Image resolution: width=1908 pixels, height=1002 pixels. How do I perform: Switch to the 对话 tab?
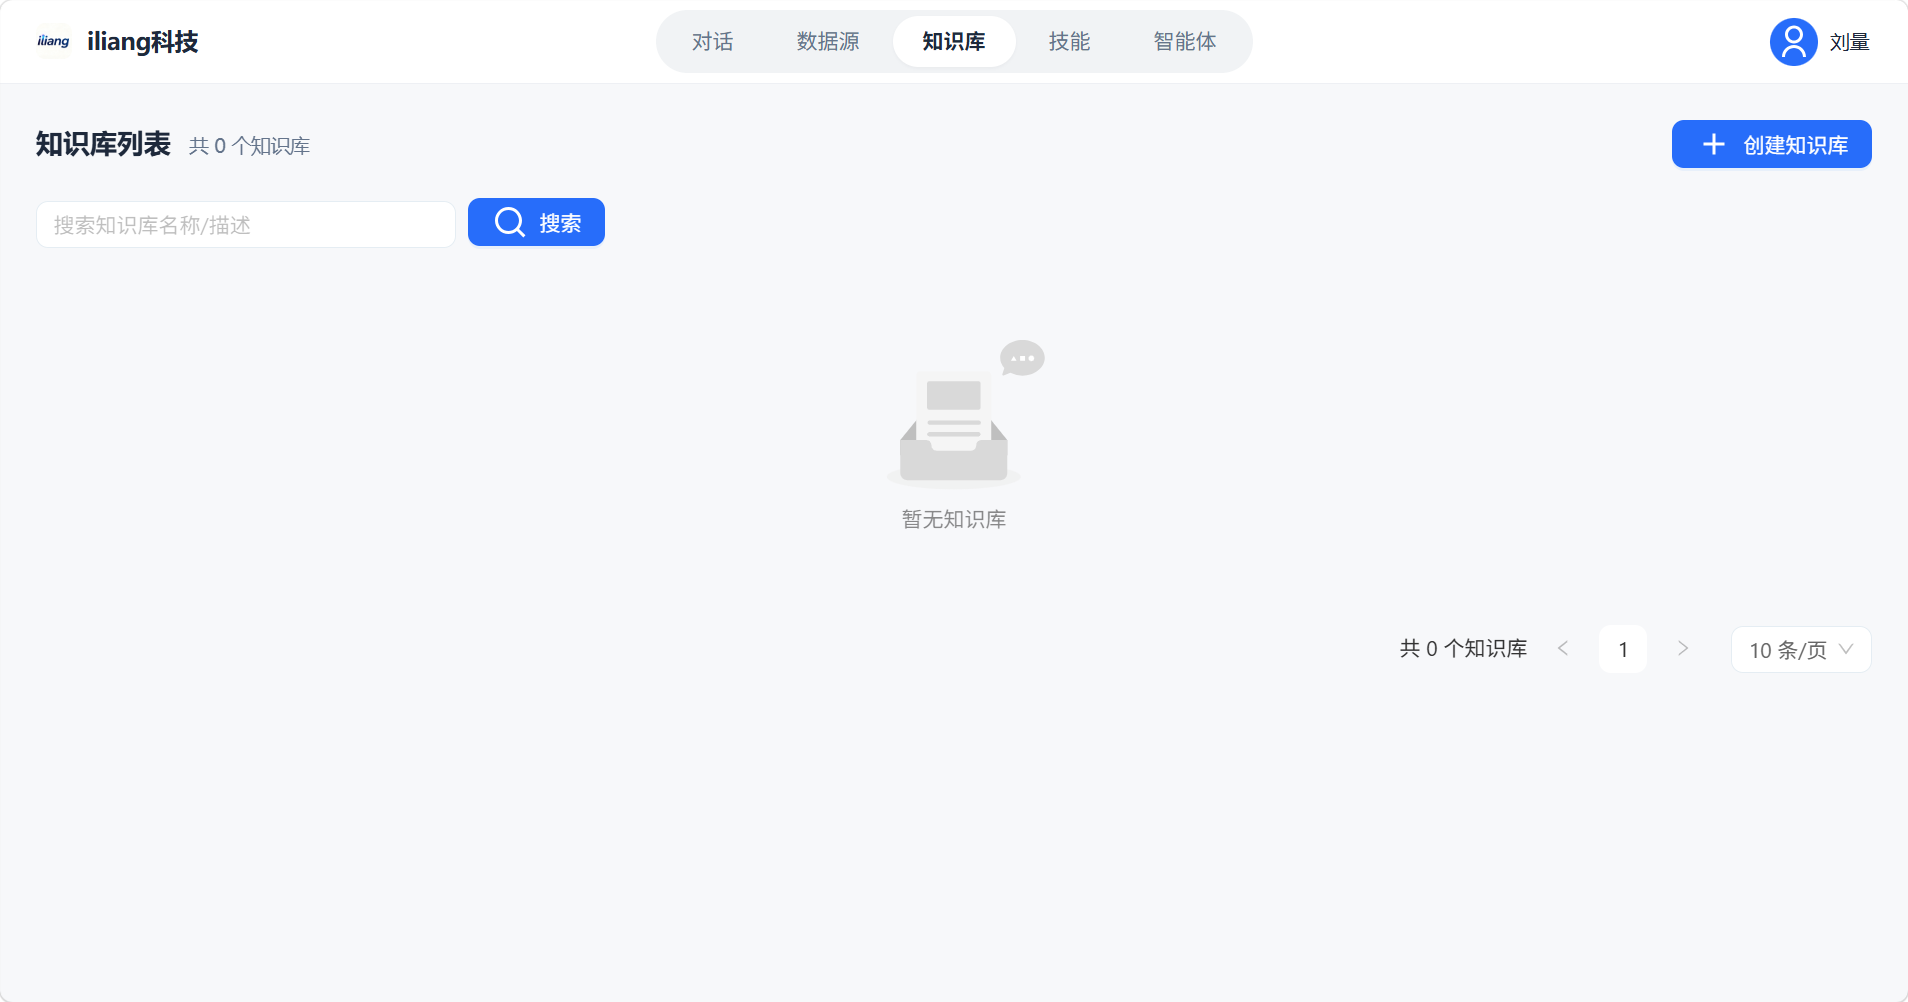point(713,41)
